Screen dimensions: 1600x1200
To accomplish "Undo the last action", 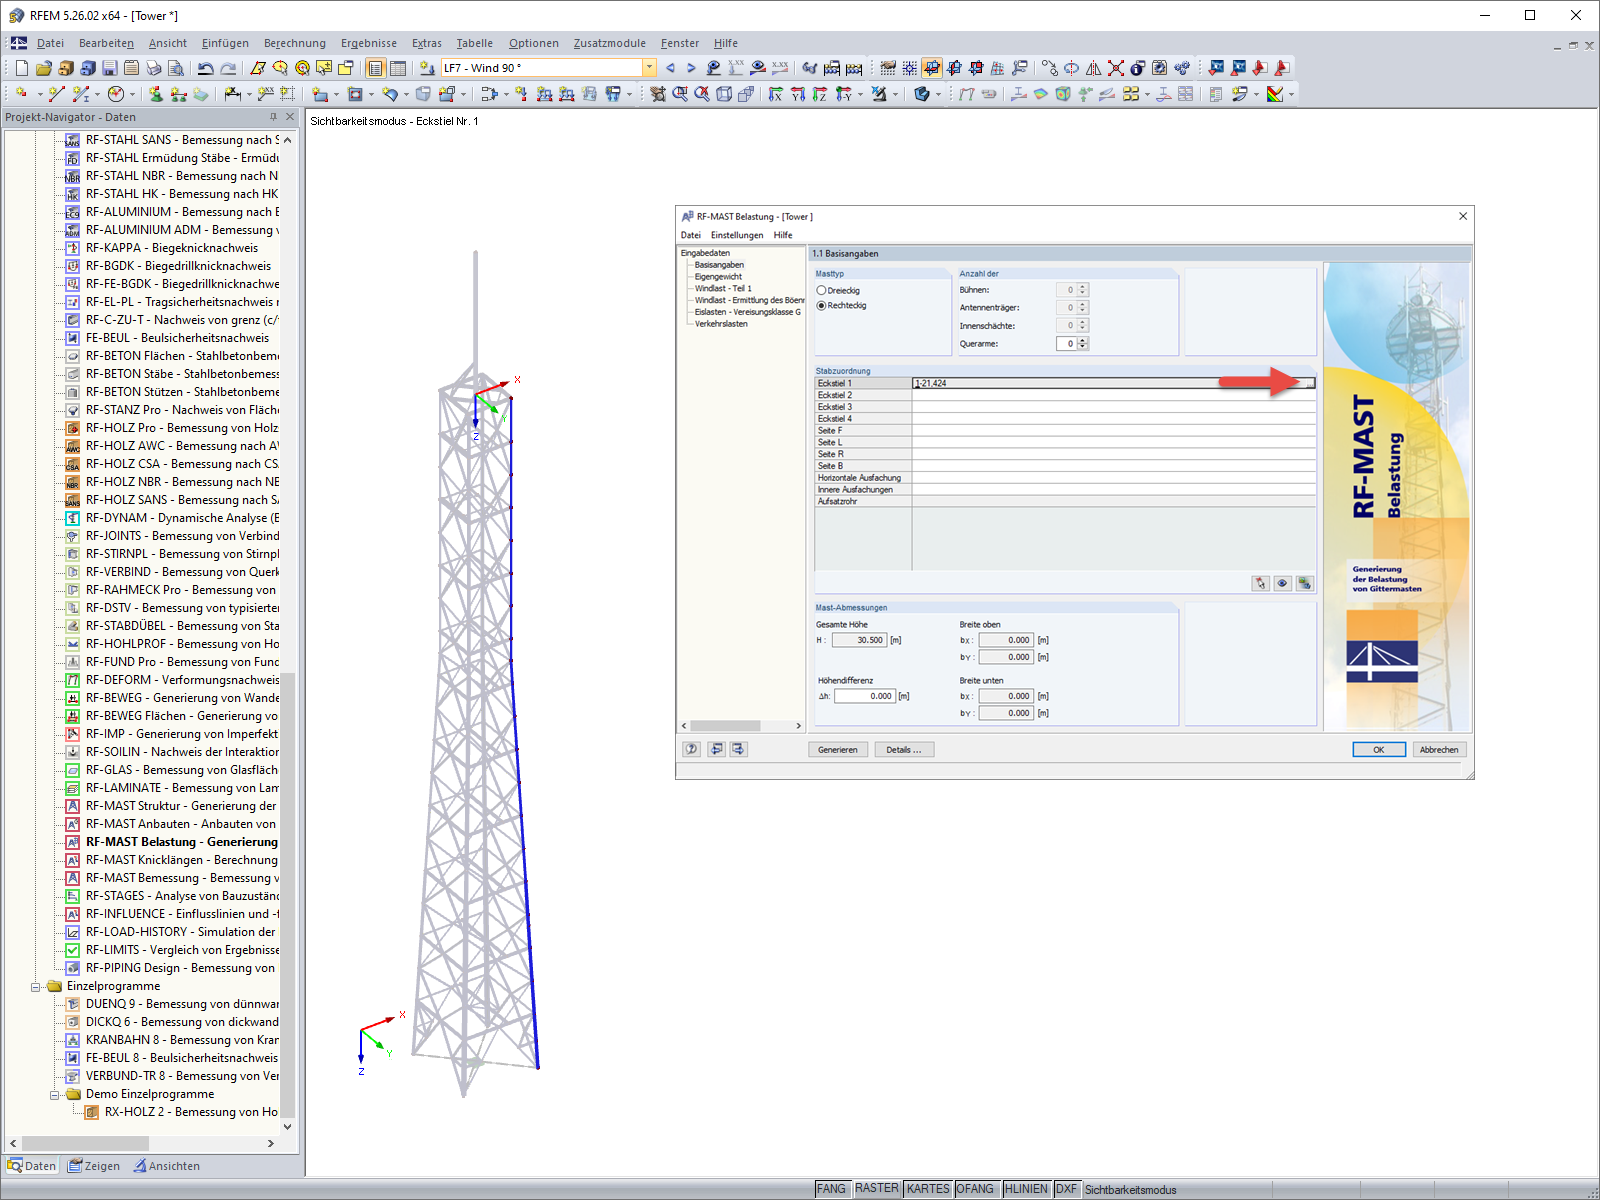I will [x=205, y=68].
